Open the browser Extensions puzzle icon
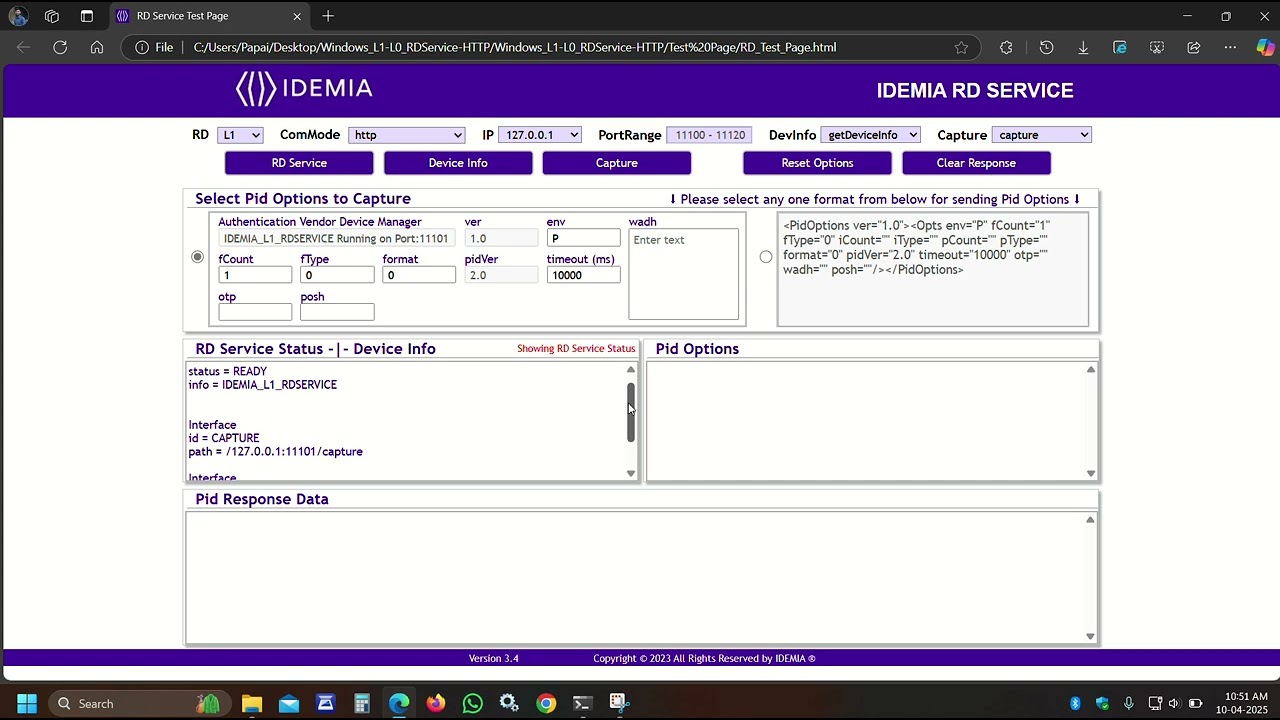The width and height of the screenshot is (1280, 720). tap(1006, 47)
